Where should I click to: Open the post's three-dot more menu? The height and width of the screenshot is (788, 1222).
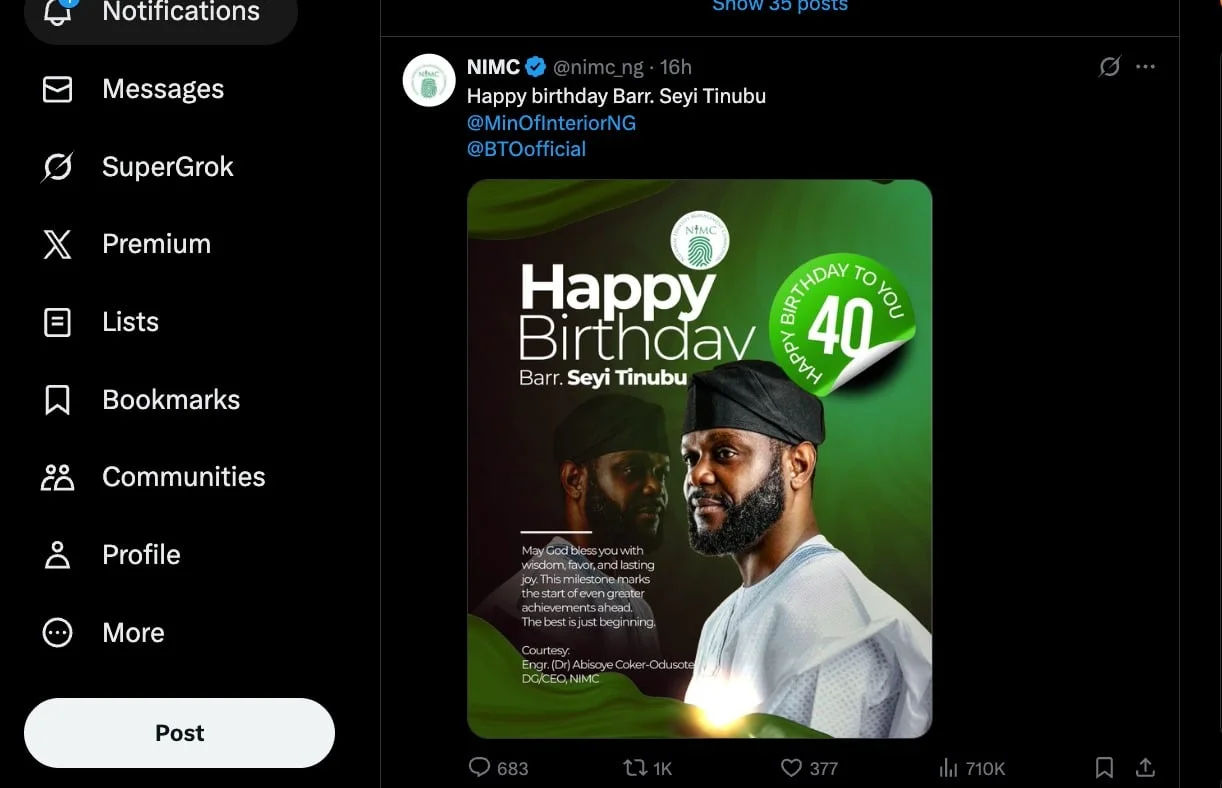pyautogui.click(x=1146, y=67)
